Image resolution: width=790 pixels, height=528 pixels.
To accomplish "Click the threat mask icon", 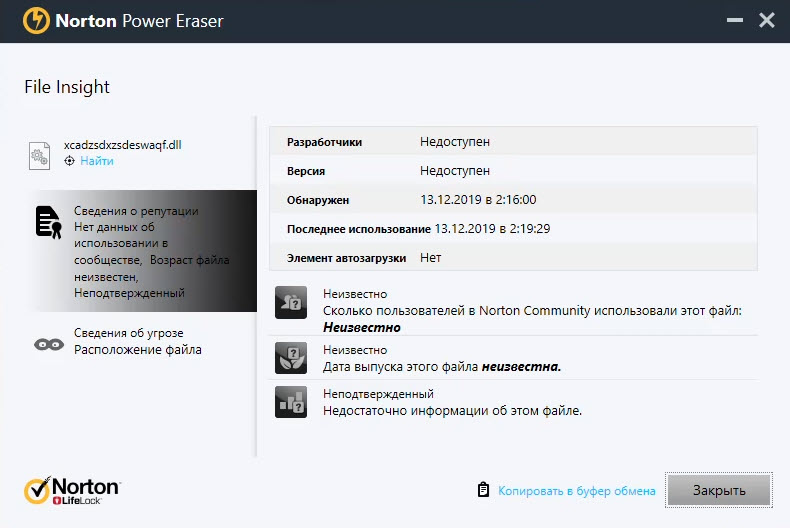I will tap(49, 345).
